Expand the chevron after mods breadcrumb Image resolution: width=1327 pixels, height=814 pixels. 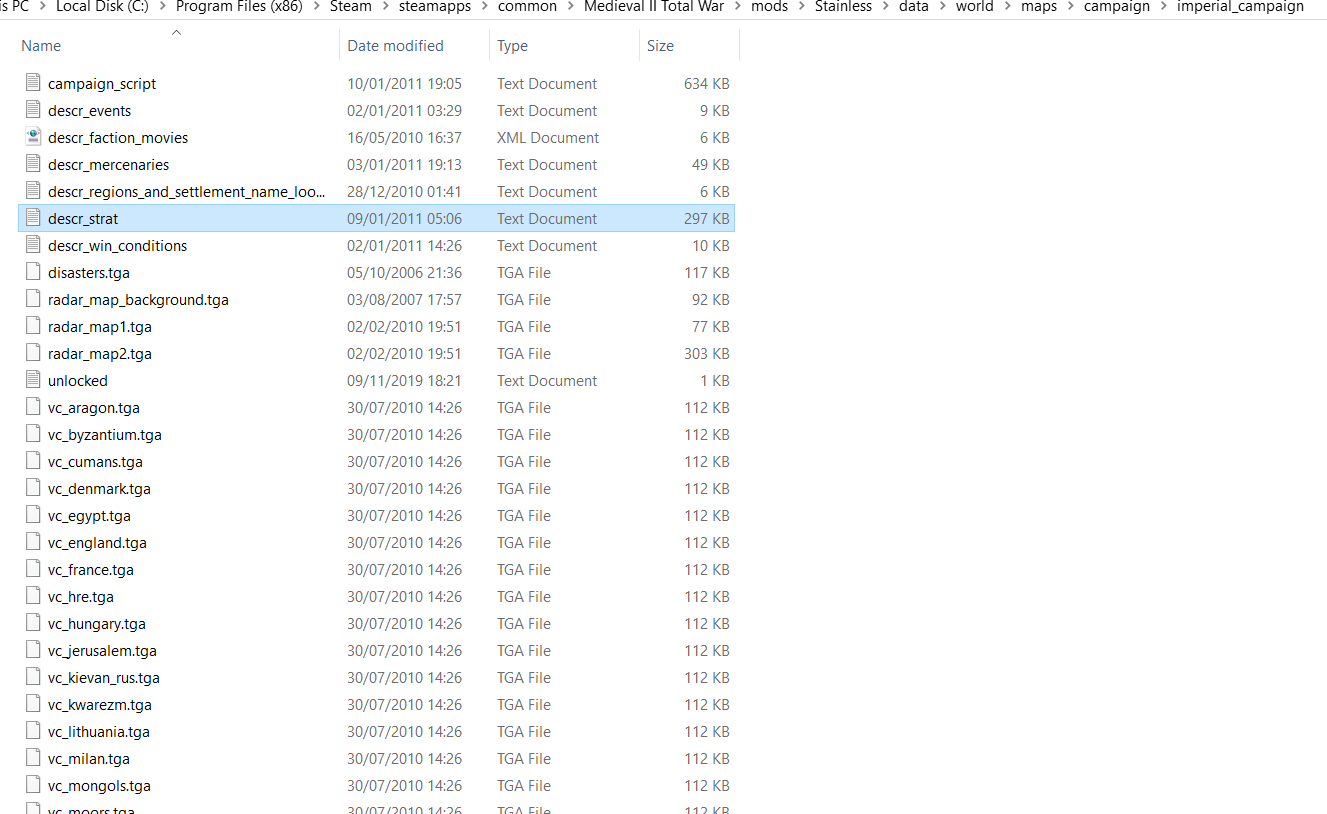[801, 7]
